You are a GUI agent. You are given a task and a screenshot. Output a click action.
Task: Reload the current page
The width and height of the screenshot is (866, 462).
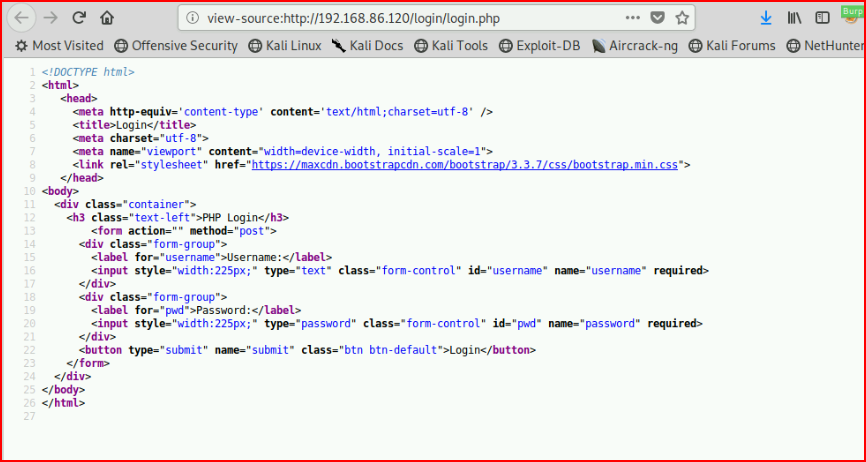pos(79,18)
